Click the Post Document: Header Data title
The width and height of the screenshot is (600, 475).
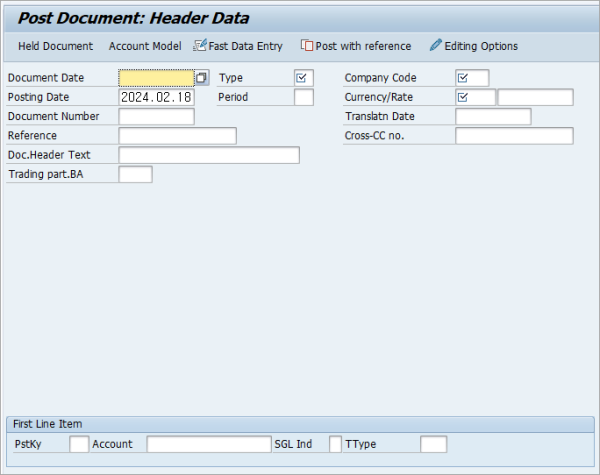[x=134, y=18]
